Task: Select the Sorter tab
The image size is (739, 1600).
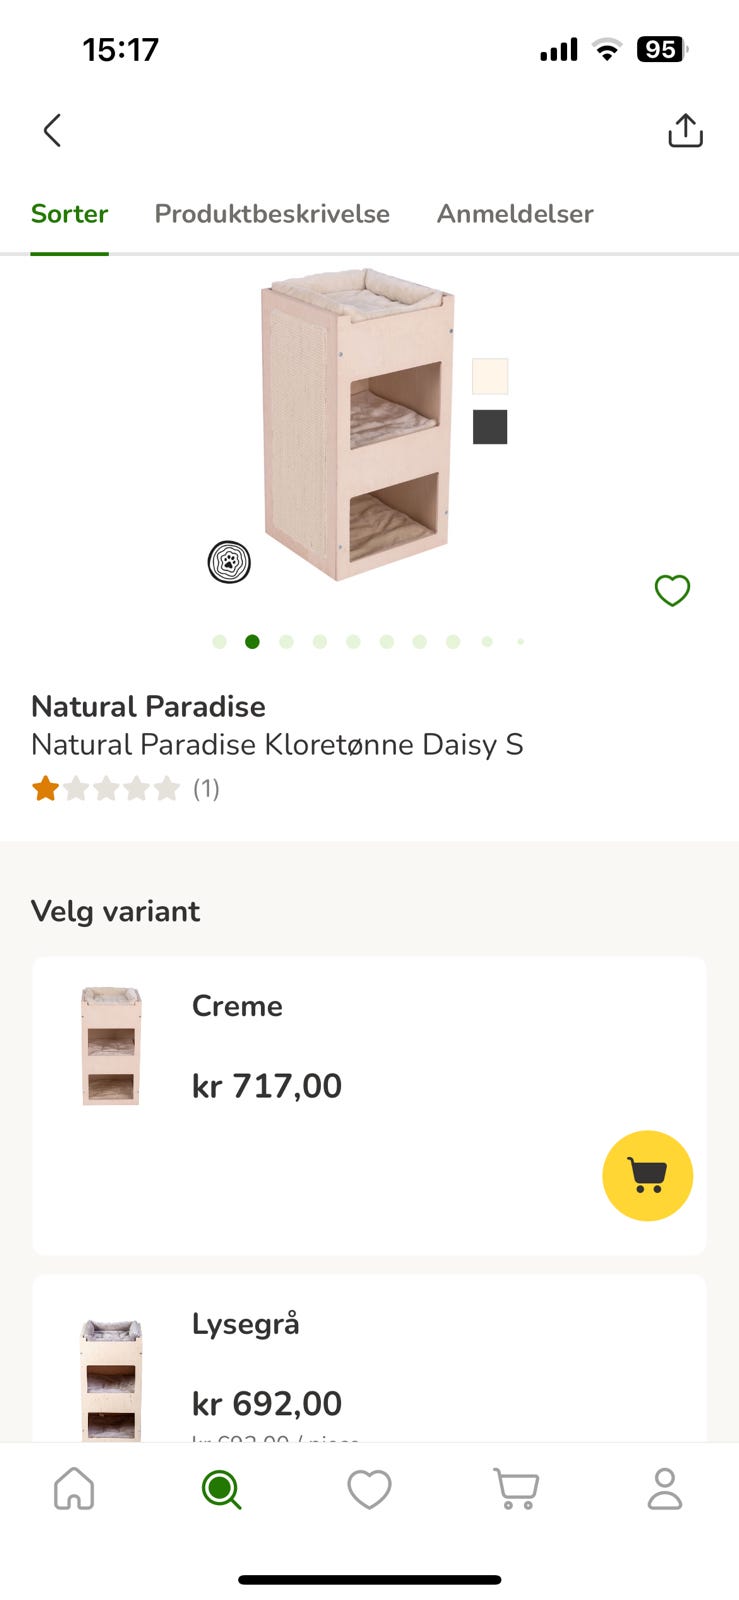Action: [69, 213]
